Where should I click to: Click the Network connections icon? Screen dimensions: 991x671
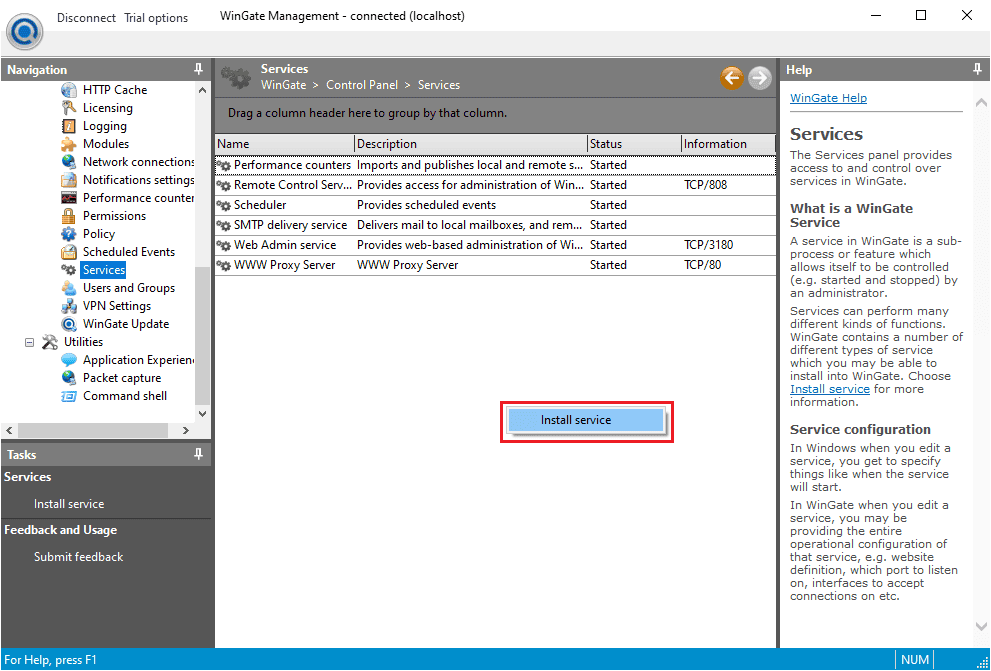(69, 162)
